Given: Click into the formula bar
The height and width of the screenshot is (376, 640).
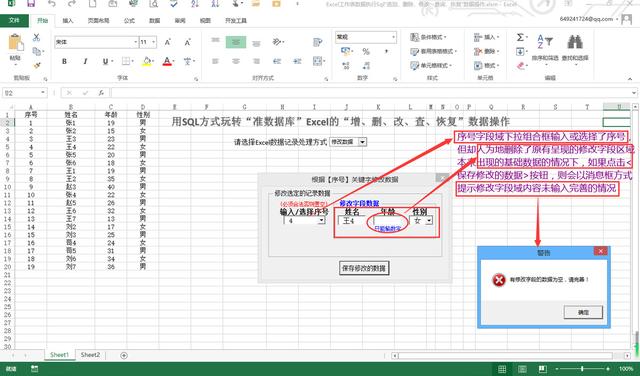Looking at the screenshot, I should [x=370, y=93].
